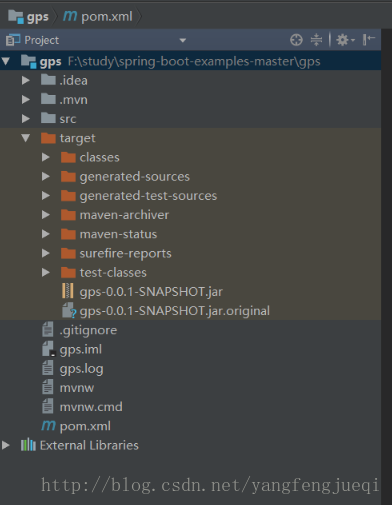Expand the maven-archiver folder arrow
This screenshot has width=392, height=505.
click(x=46, y=215)
